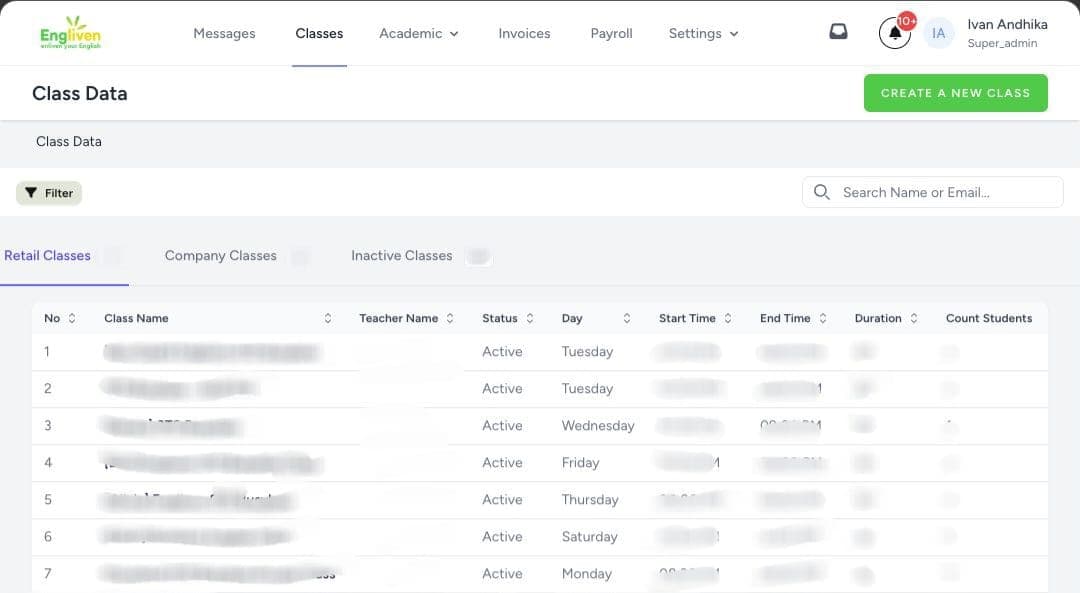Sort by End Time column arrows
Screen dimensions: 1080x593
[822, 318]
